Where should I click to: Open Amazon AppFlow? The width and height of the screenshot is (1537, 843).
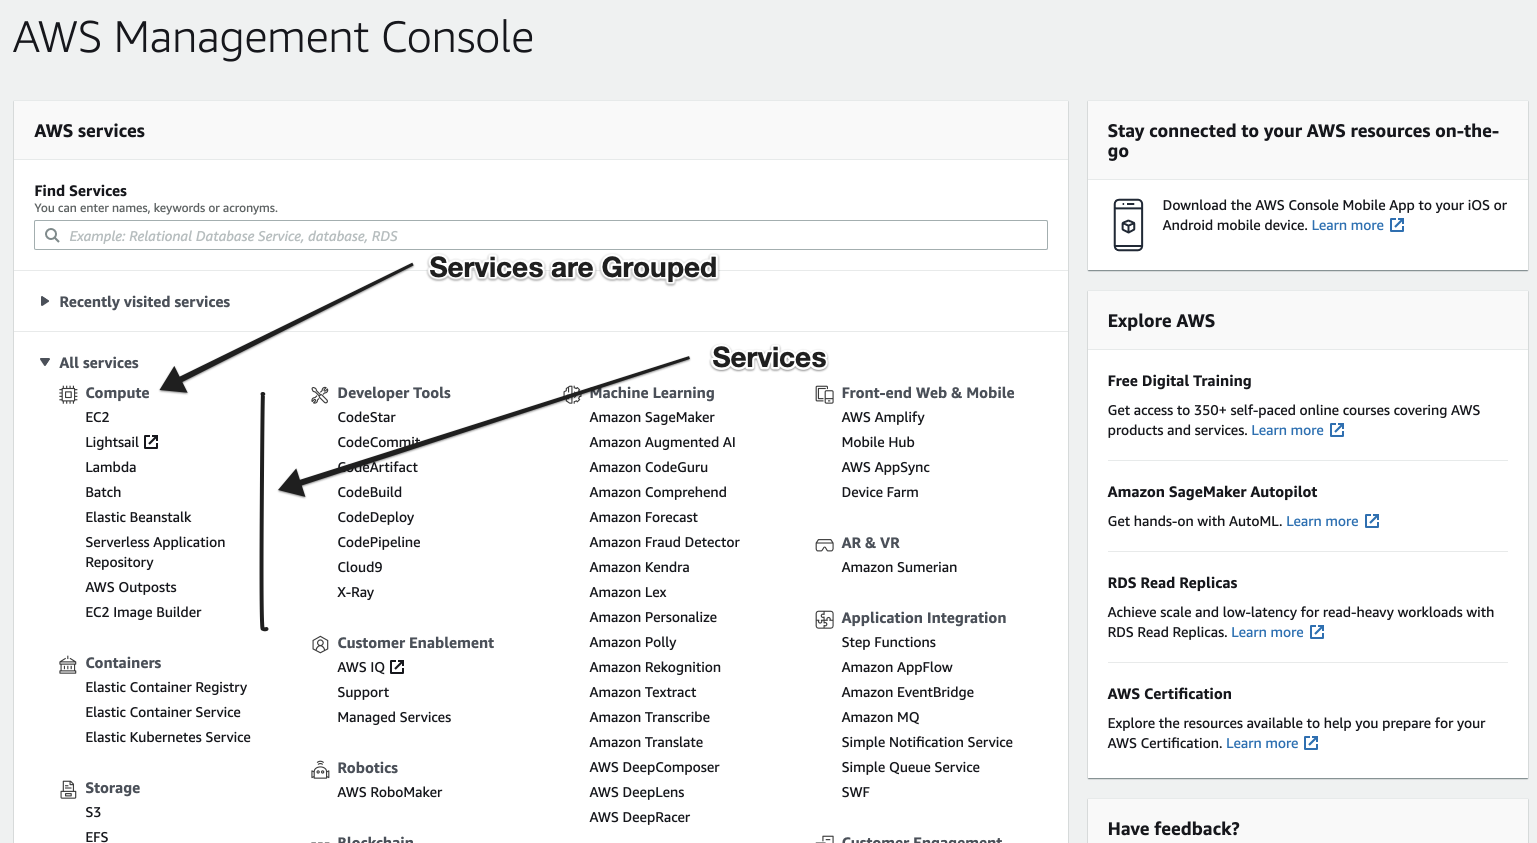pos(897,667)
